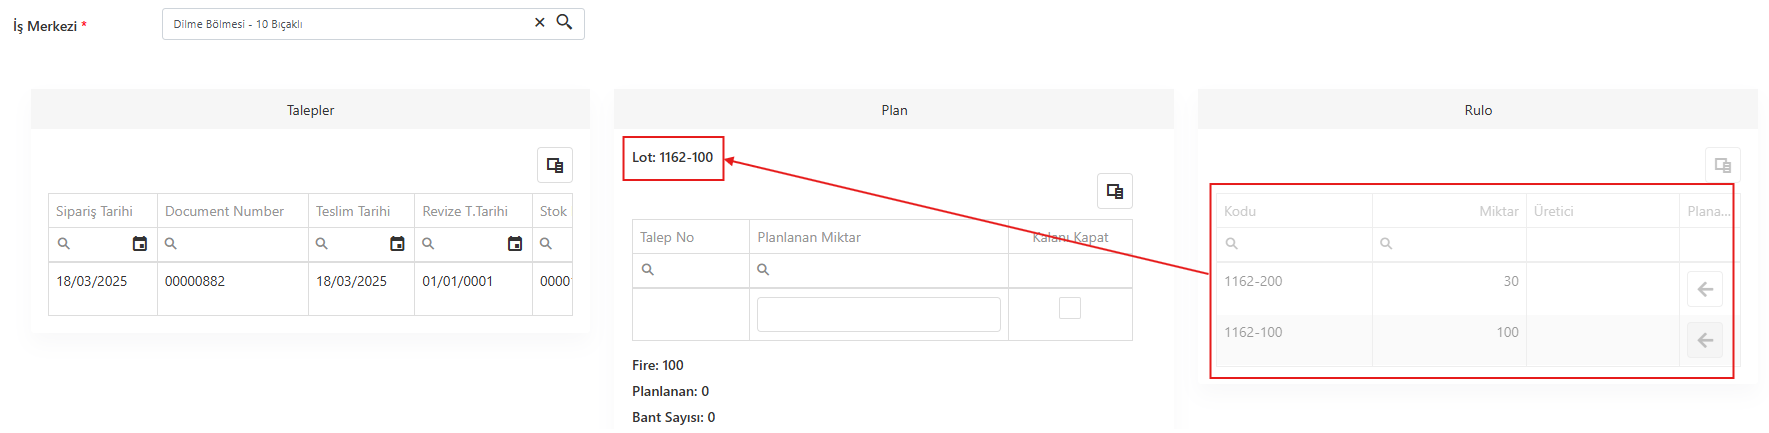This screenshot has width=1769, height=433.
Task: Click the Talep No filter search icon
Action: (648, 270)
